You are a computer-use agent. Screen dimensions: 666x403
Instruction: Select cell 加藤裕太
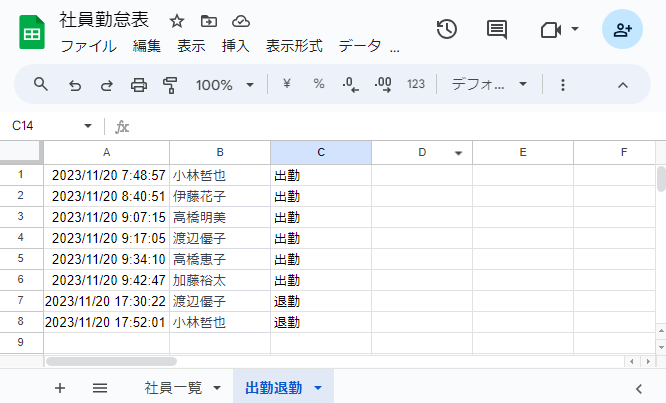coord(220,280)
